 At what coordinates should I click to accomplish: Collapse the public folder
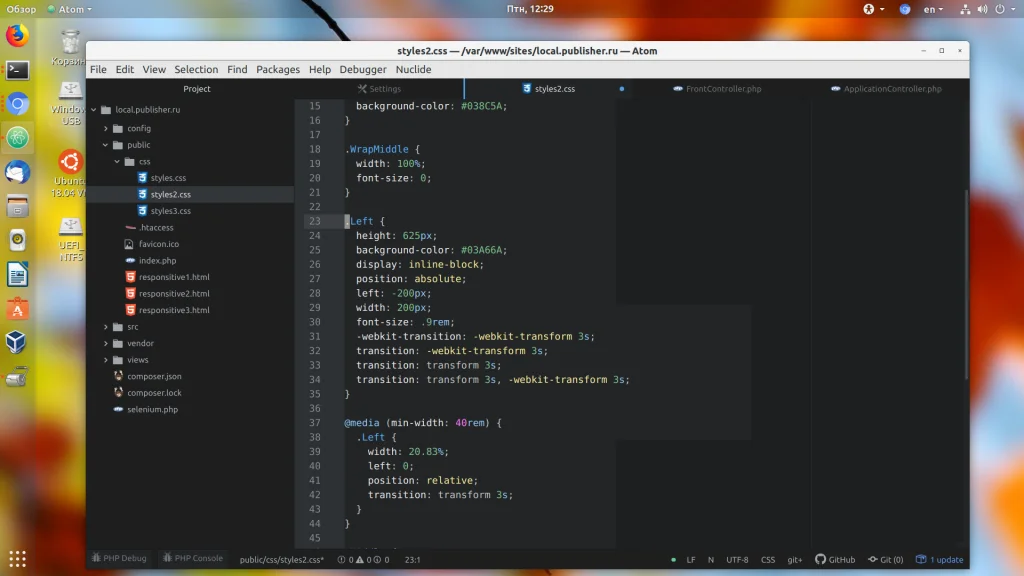click(x=138, y=145)
